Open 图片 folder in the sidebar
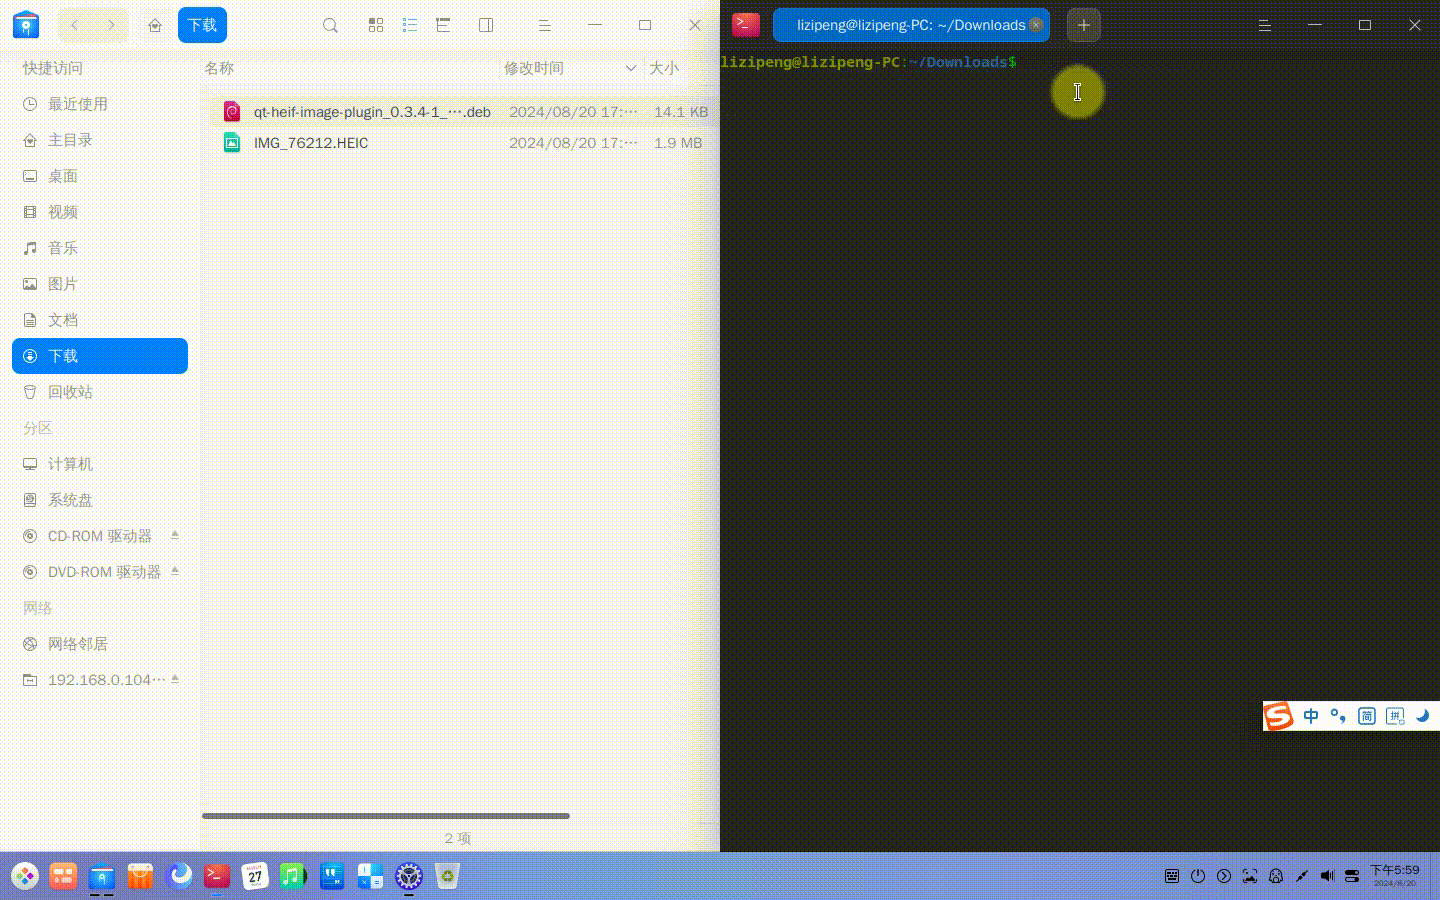1440x900 pixels. tap(100, 284)
